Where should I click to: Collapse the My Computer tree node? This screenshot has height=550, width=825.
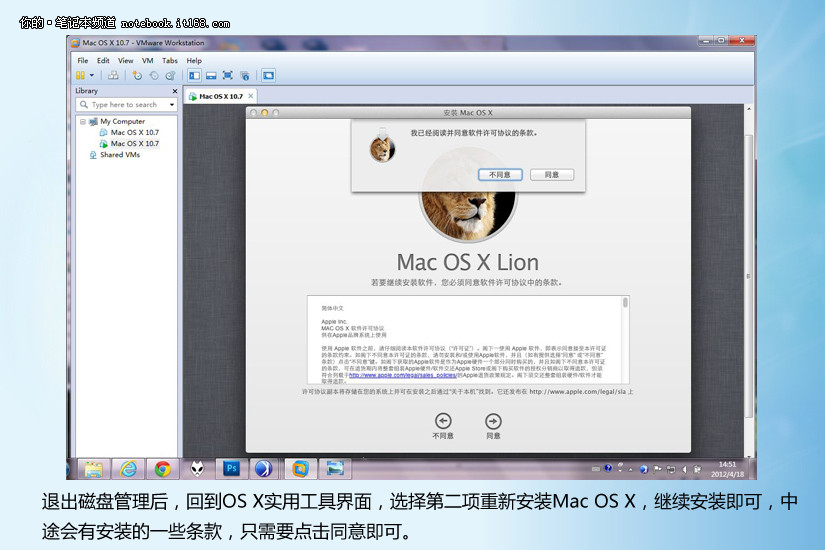(x=83, y=122)
